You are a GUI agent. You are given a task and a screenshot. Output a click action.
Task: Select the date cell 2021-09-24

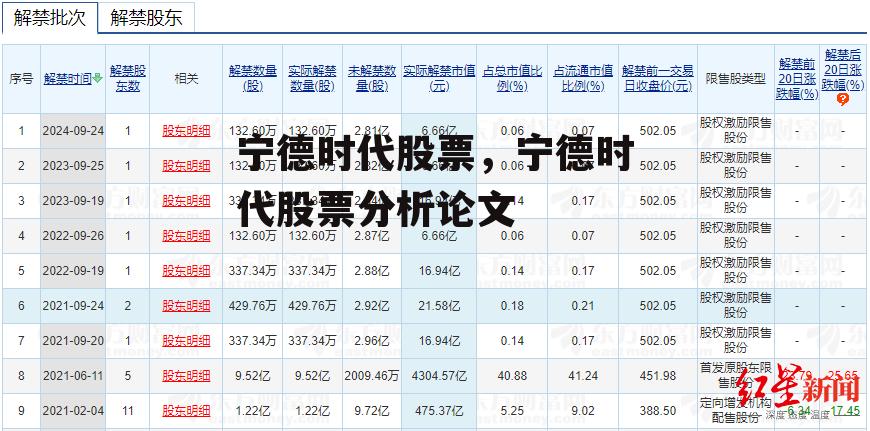pos(73,306)
